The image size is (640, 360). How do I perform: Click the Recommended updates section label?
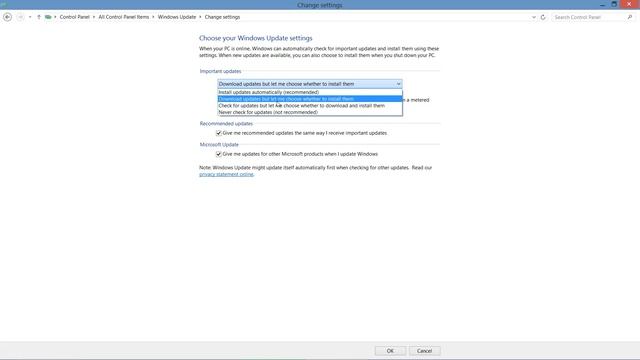226,123
